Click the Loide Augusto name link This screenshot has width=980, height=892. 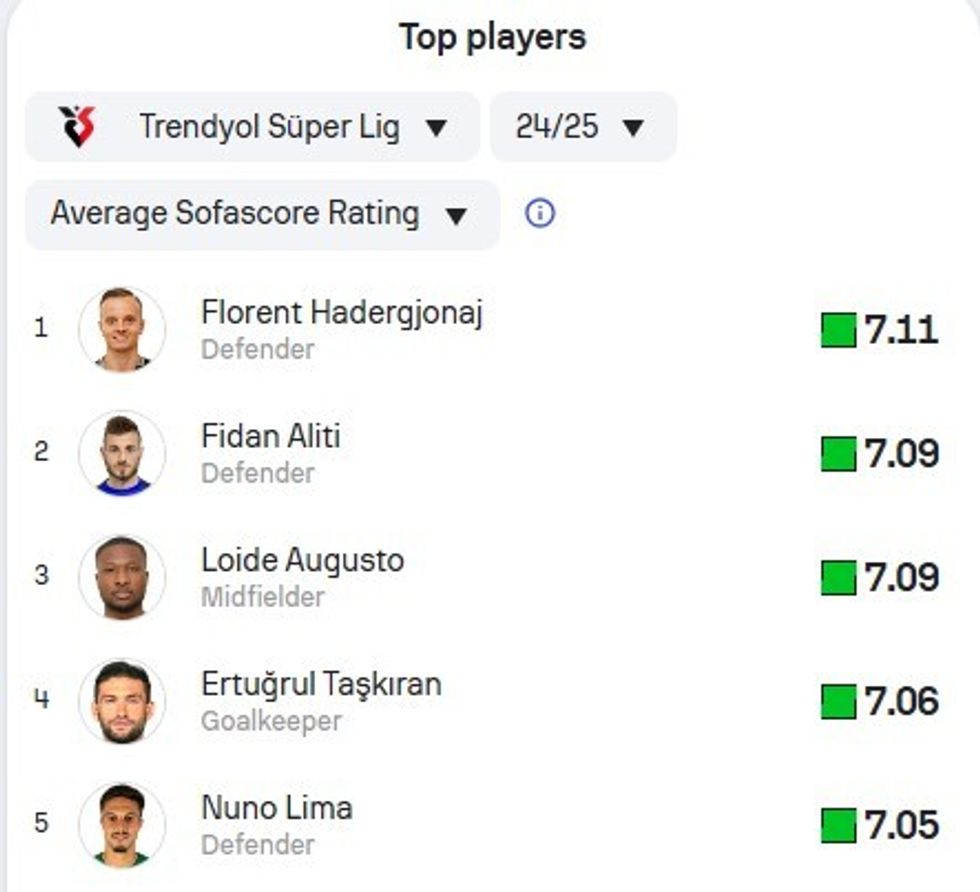tap(303, 561)
